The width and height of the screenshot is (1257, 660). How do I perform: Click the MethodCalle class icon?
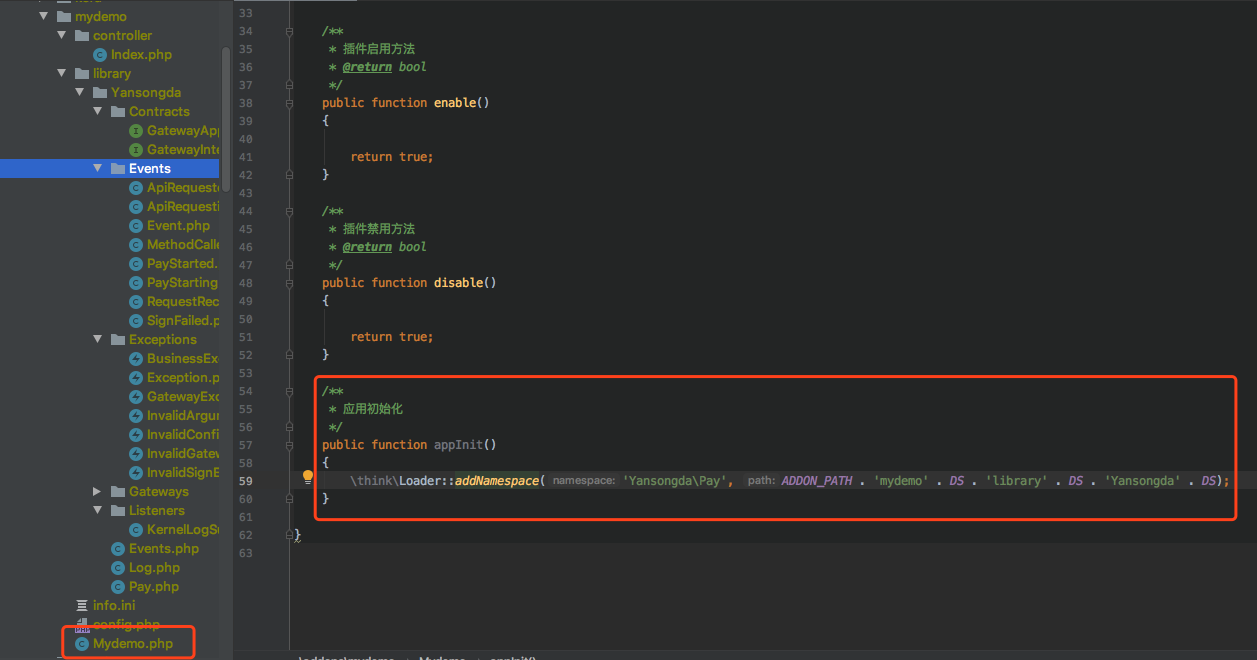click(x=136, y=245)
